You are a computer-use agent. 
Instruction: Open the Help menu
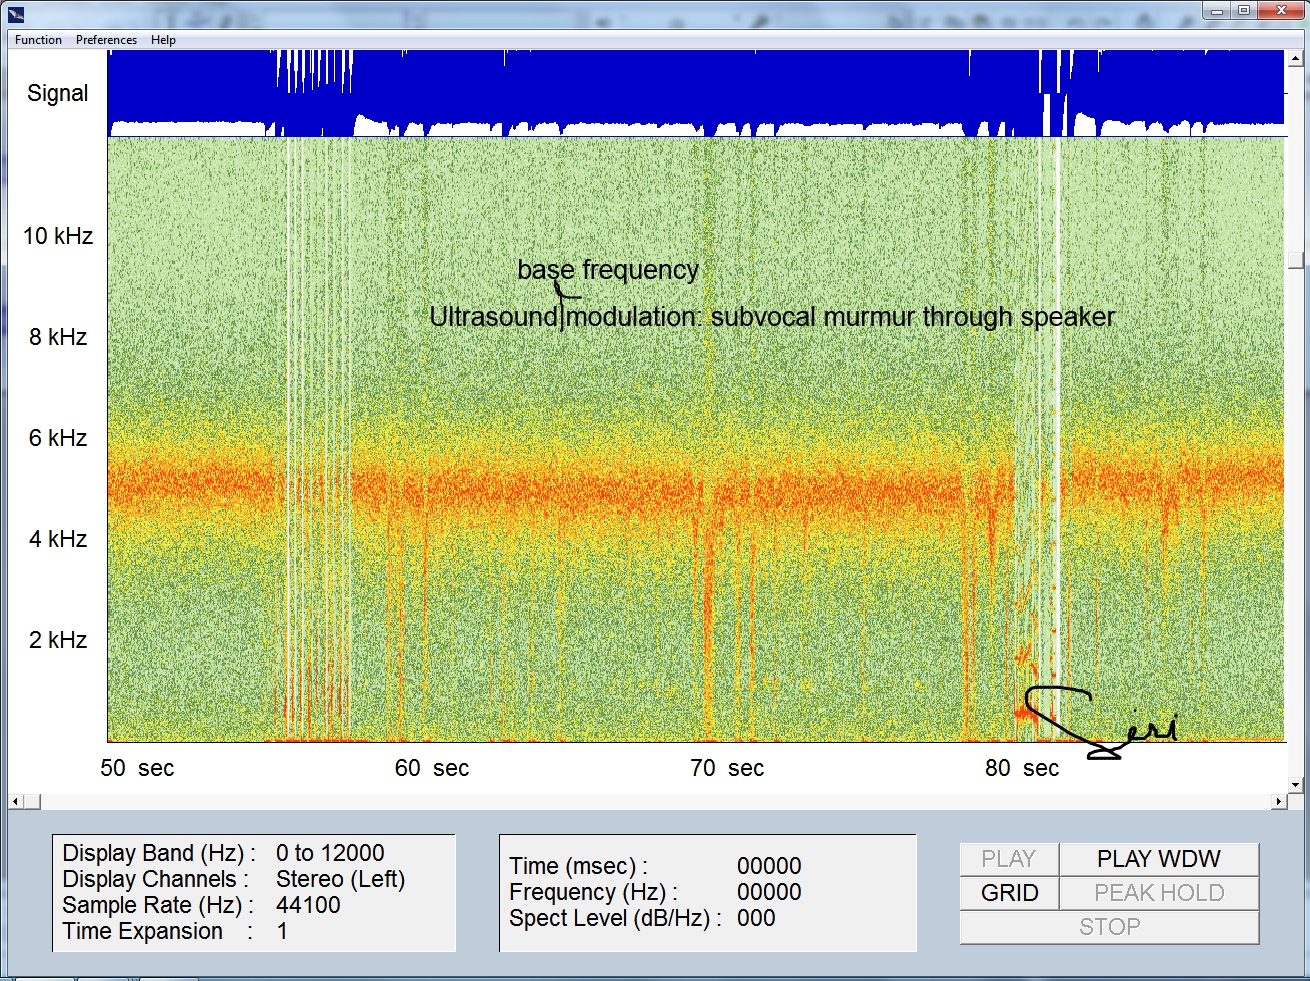pos(163,40)
